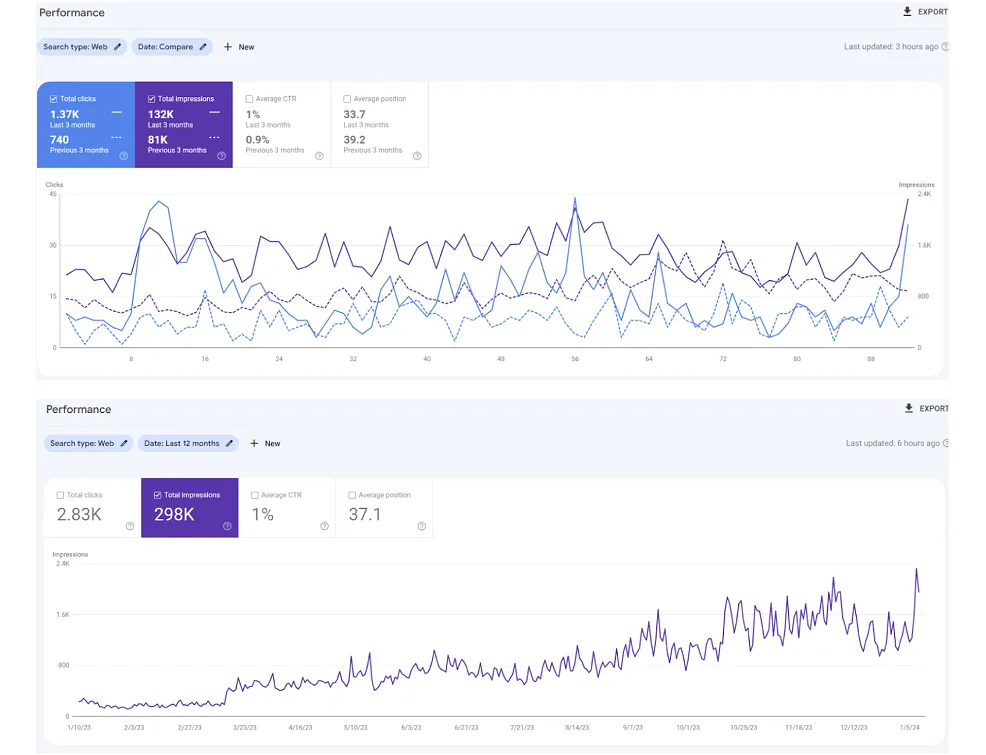Enable Average position checkbox on 39.2 card

pyautogui.click(x=347, y=99)
